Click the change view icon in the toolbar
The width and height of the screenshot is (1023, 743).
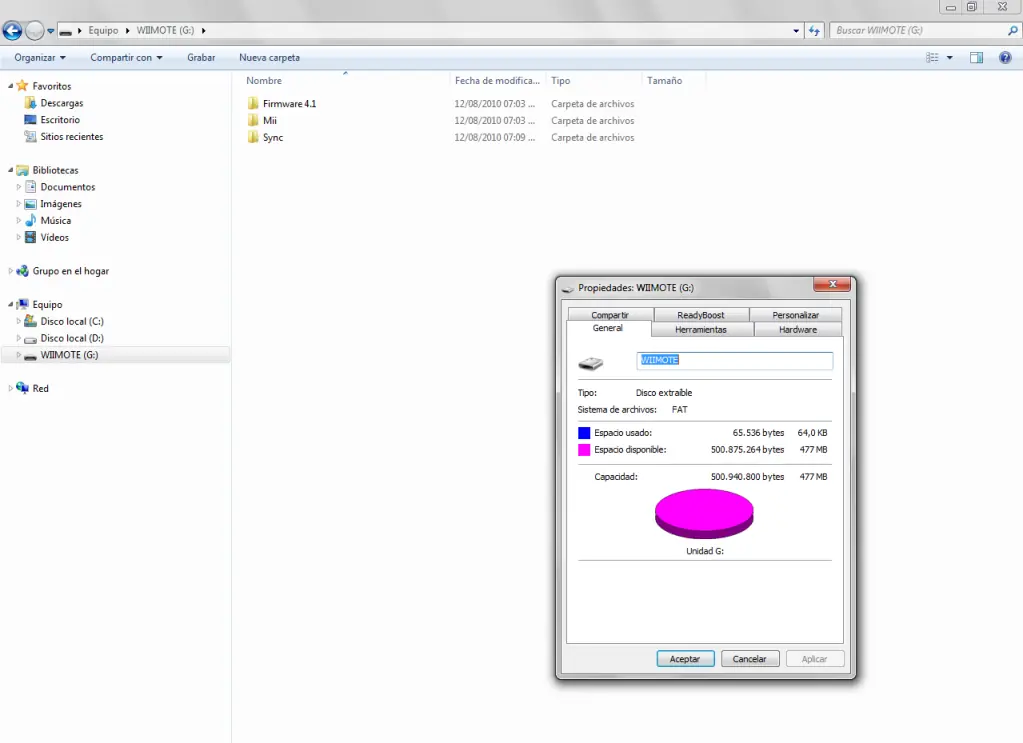pos(932,57)
